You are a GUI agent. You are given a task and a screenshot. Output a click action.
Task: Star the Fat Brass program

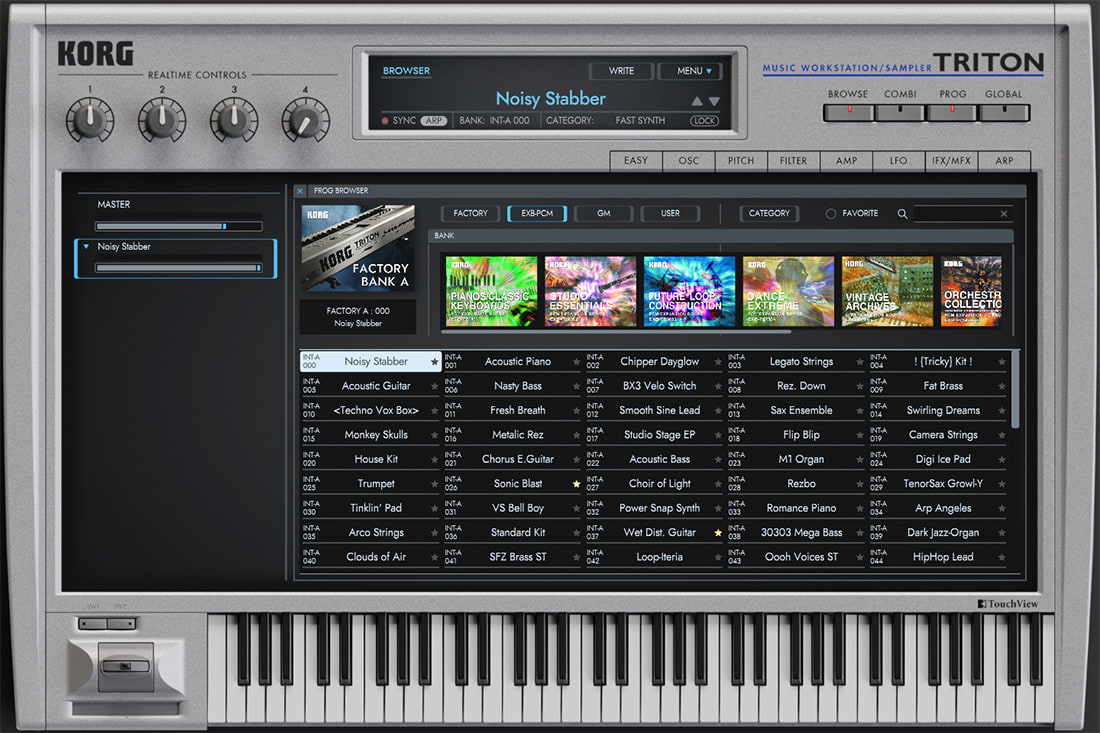[x=1002, y=386]
